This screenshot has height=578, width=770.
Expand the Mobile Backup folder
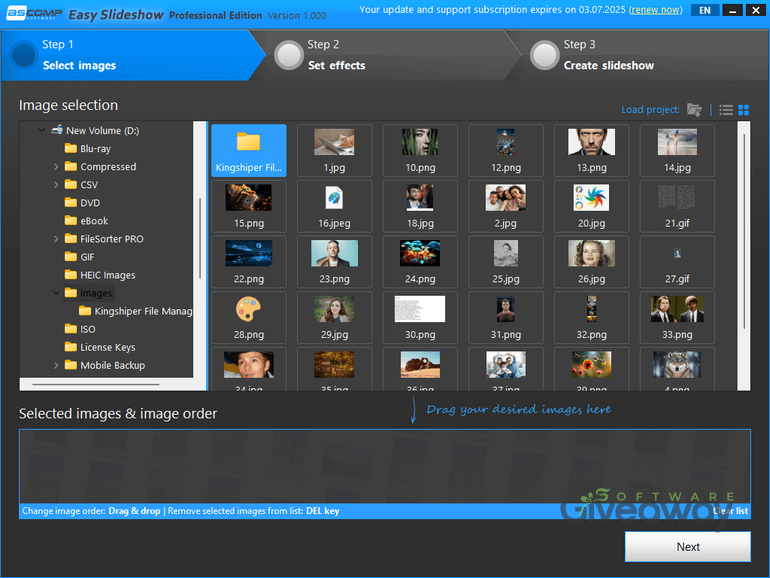[x=56, y=365]
